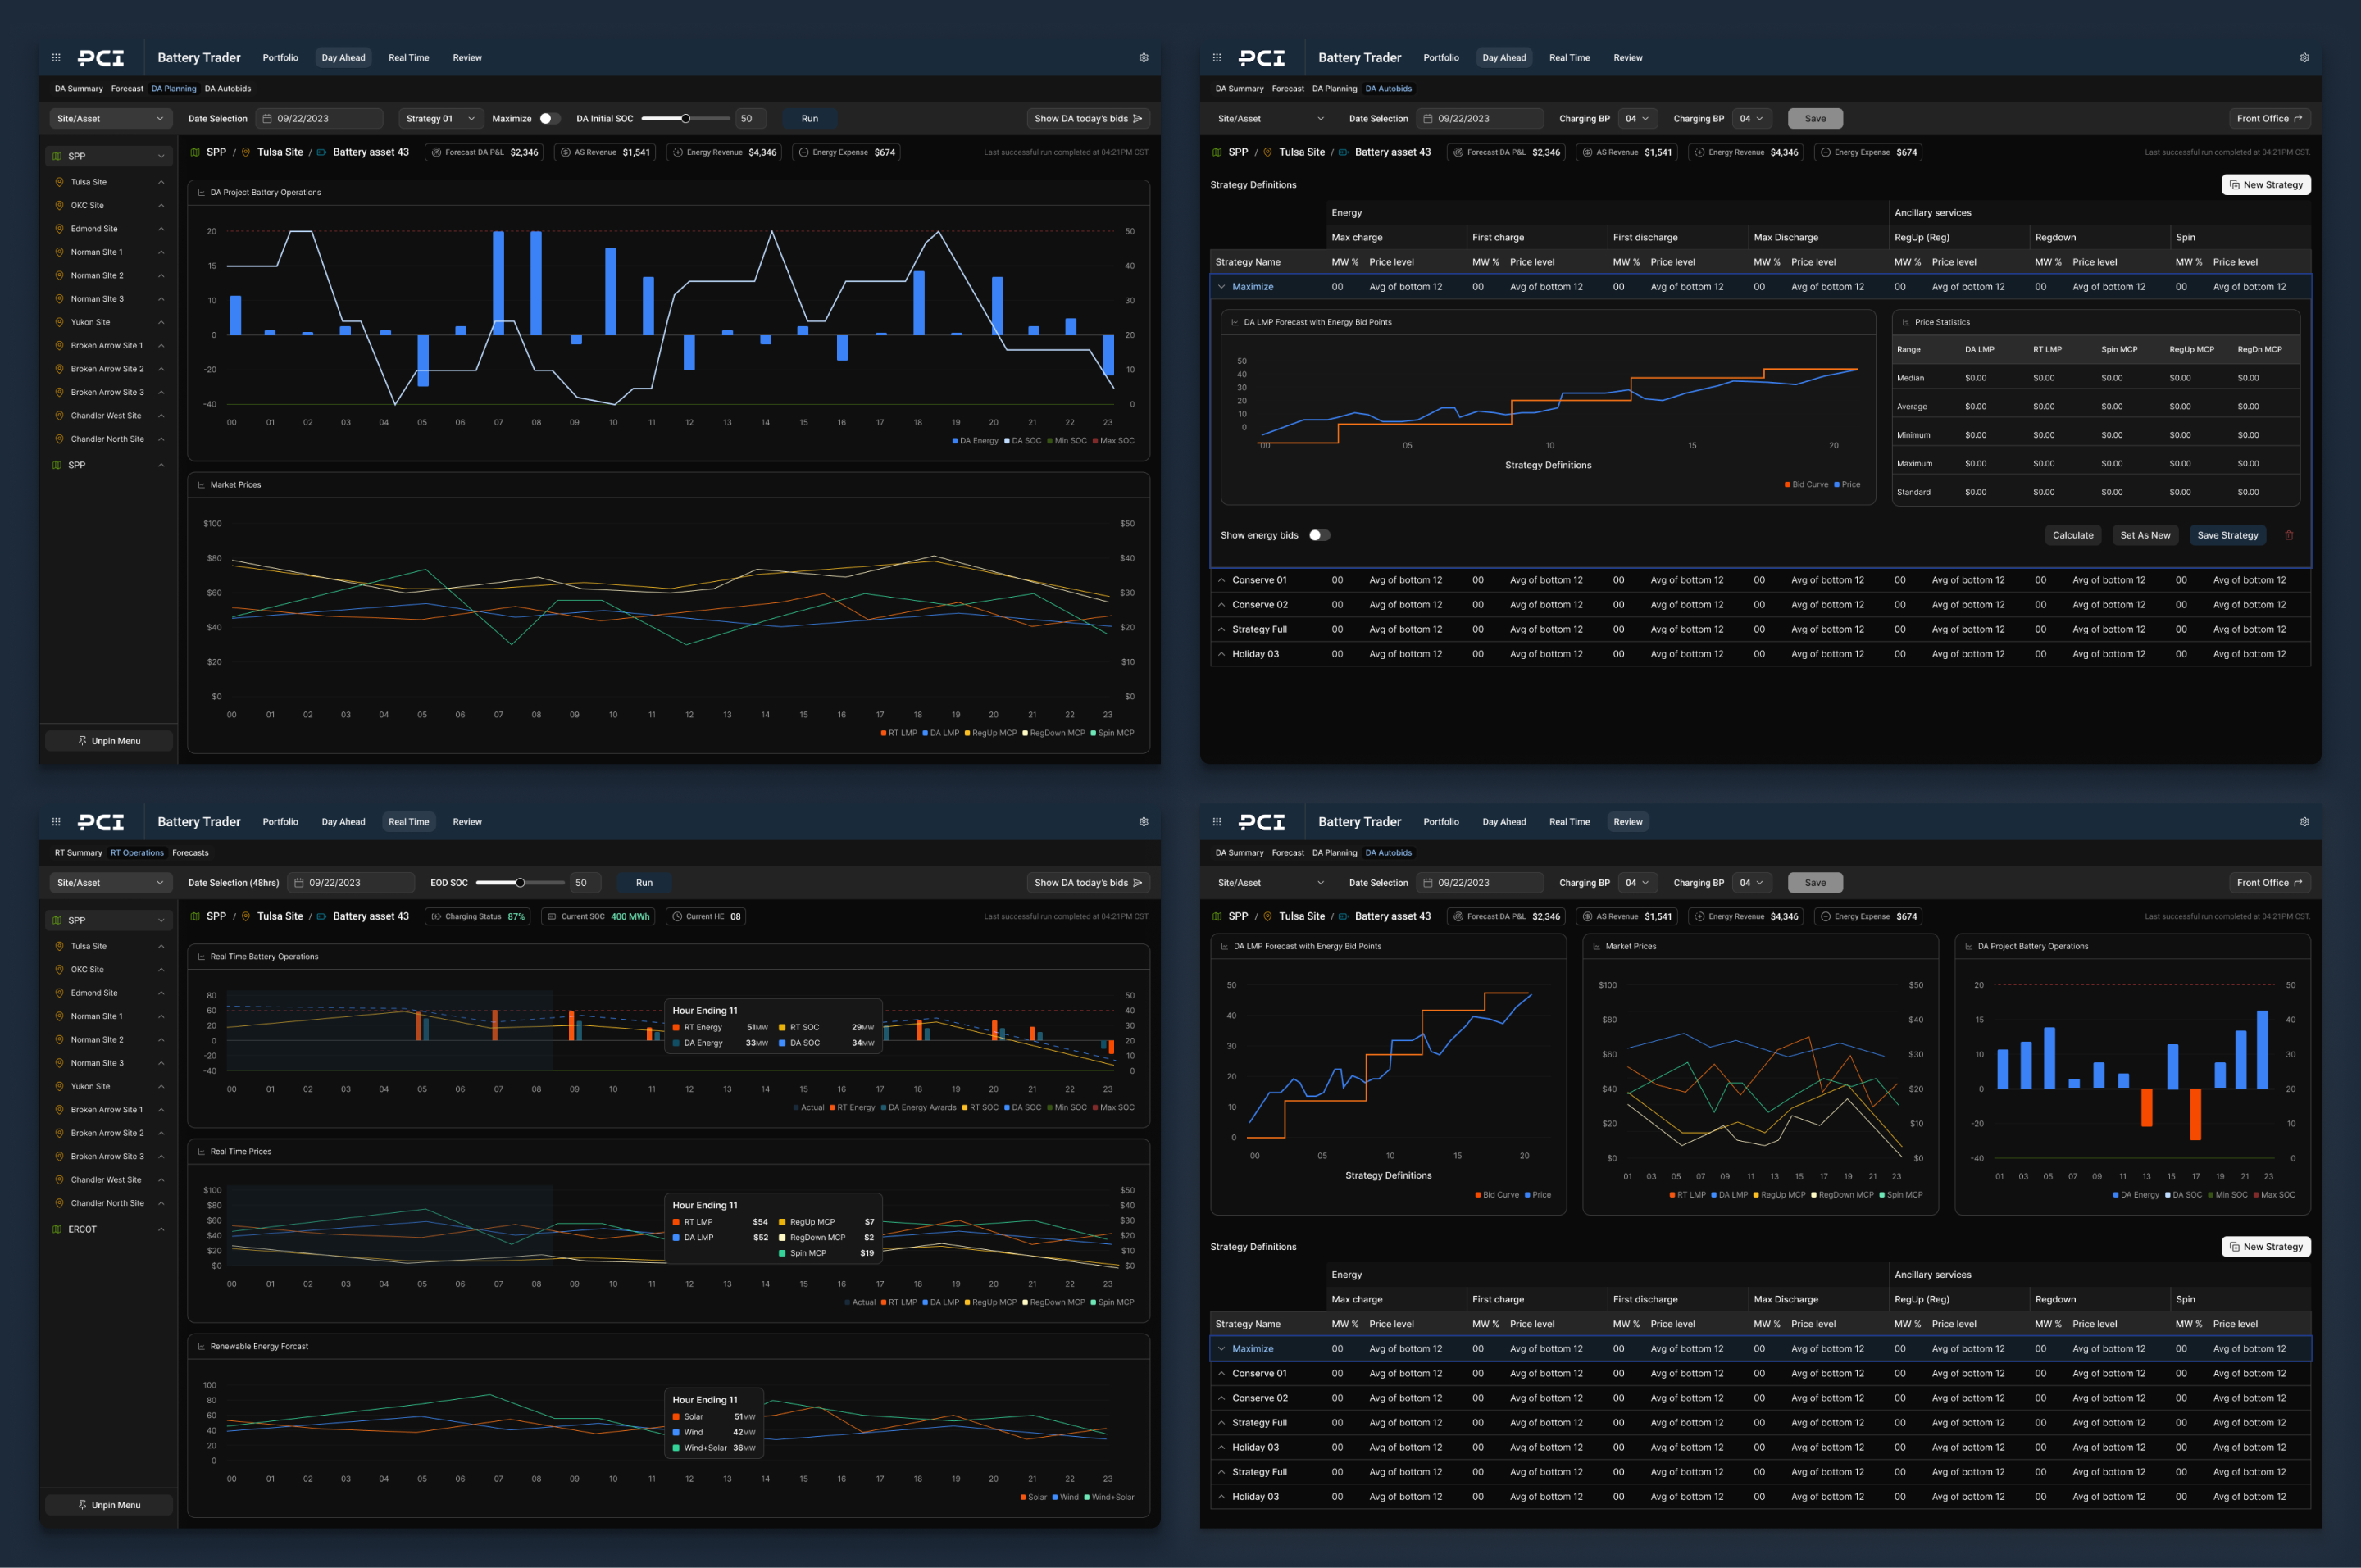Click the PCI logo in Real Time window
This screenshot has height=1568, width=2361.
[x=101, y=822]
